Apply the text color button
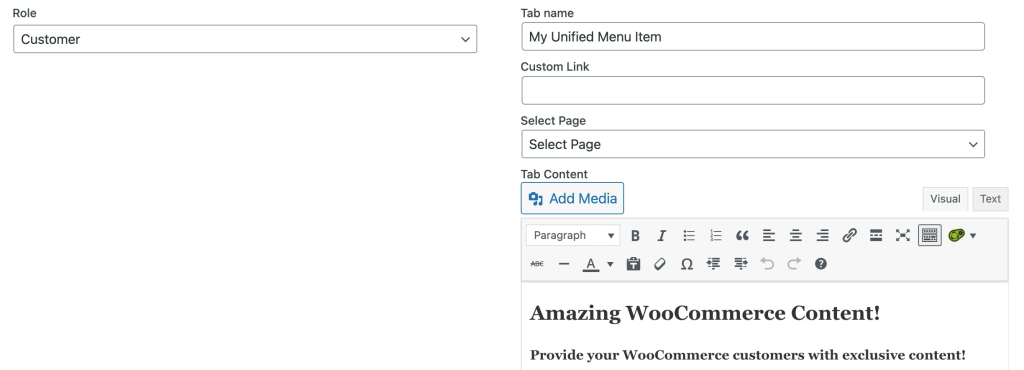 click(x=590, y=264)
